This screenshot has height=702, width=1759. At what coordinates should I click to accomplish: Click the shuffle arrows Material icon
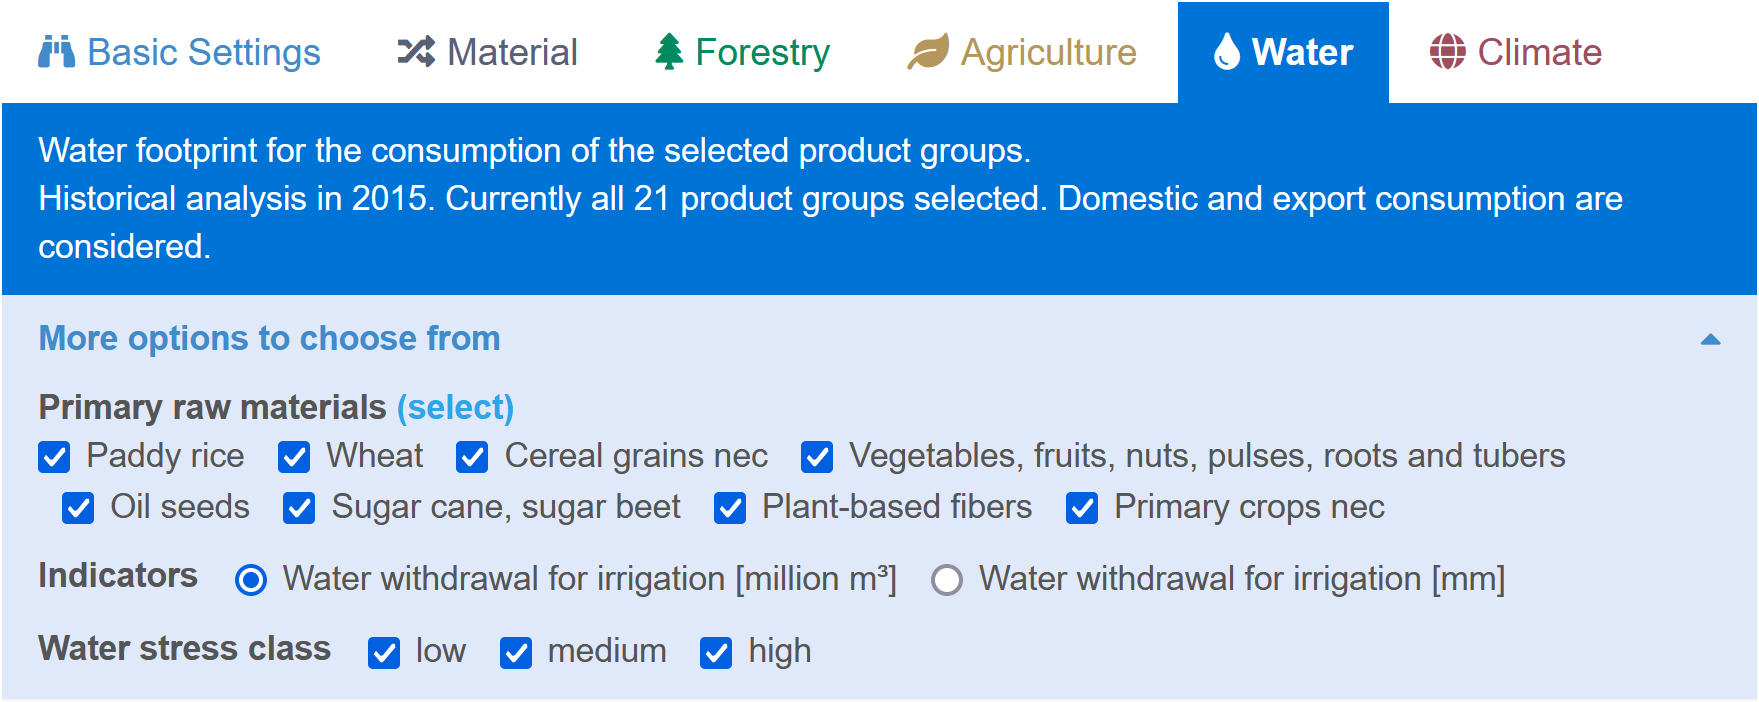[x=416, y=52]
